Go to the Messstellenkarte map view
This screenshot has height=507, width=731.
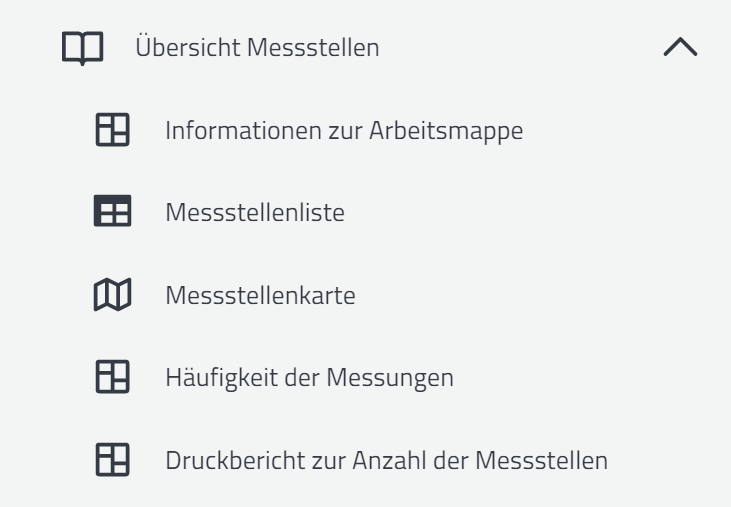coord(262,296)
